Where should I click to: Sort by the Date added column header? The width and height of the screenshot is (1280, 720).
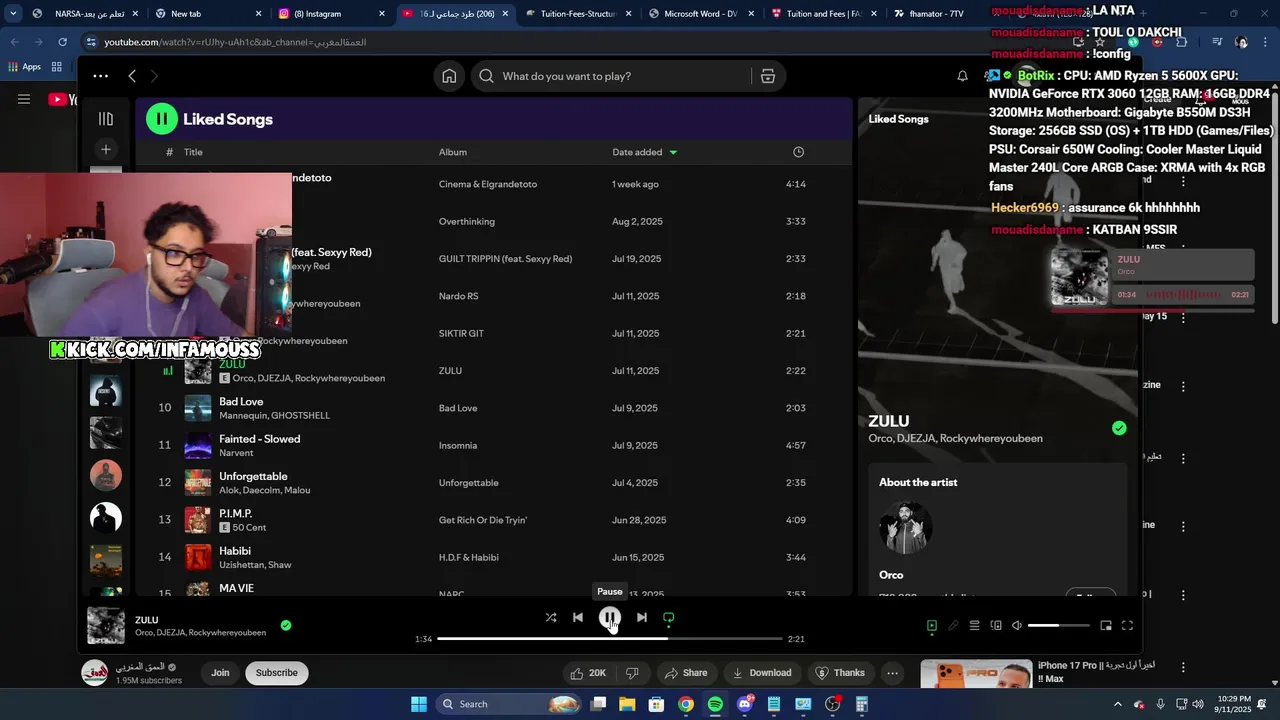pyautogui.click(x=645, y=152)
